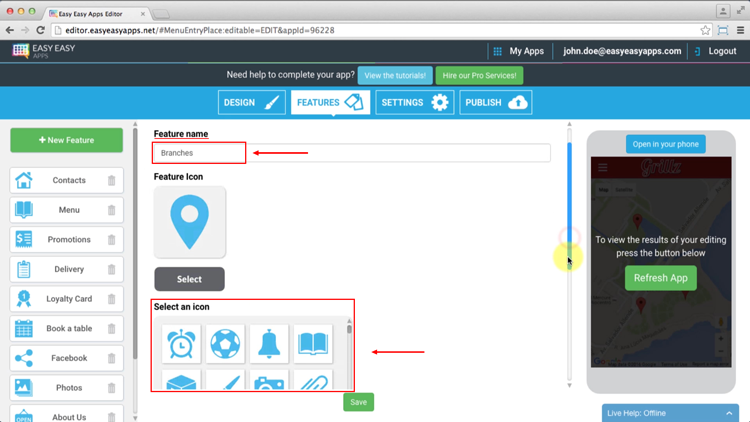Open the SETTINGS tab

pyautogui.click(x=415, y=102)
